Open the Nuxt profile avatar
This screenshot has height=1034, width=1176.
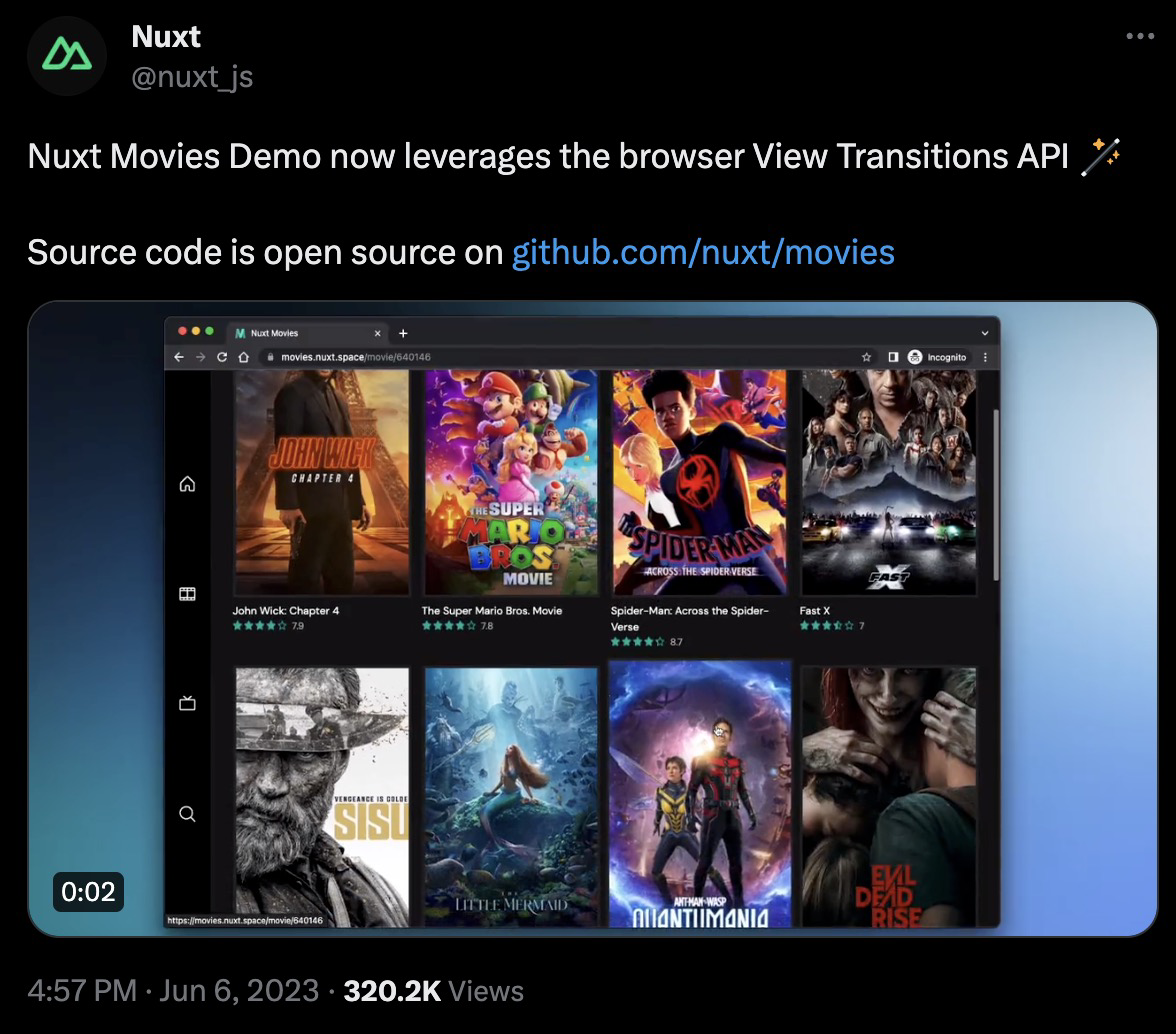67,55
